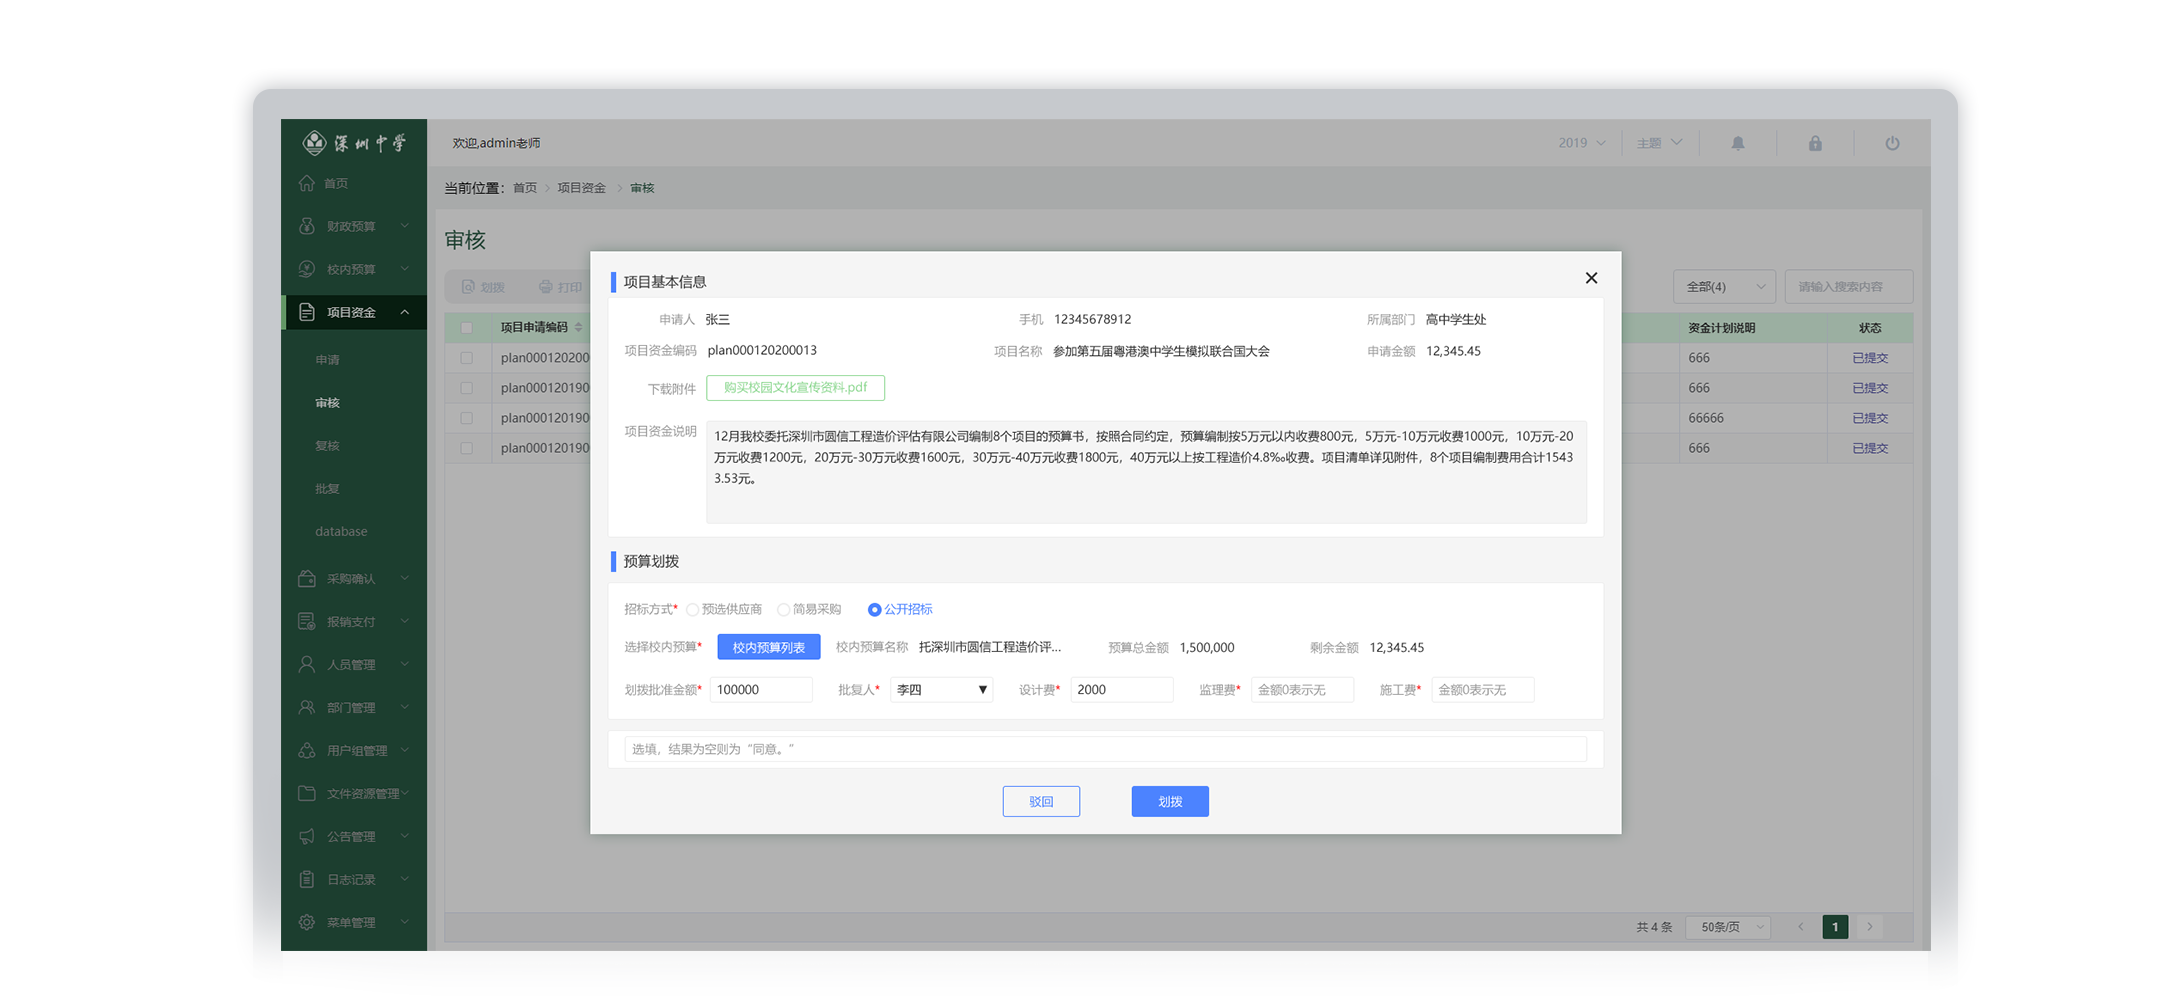Click the 划拨批准金额 input field
This screenshot has width=2183, height=1005.
(761, 690)
